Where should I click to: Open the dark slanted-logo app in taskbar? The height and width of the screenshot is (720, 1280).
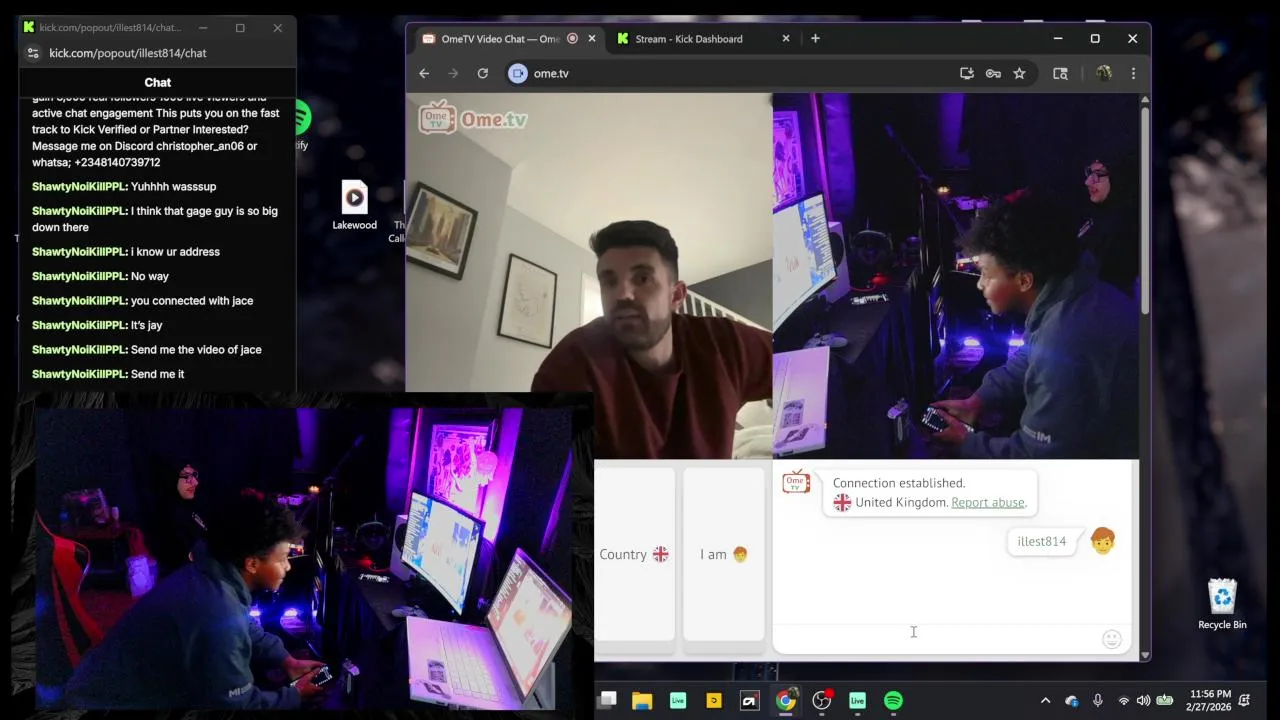(749, 701)
